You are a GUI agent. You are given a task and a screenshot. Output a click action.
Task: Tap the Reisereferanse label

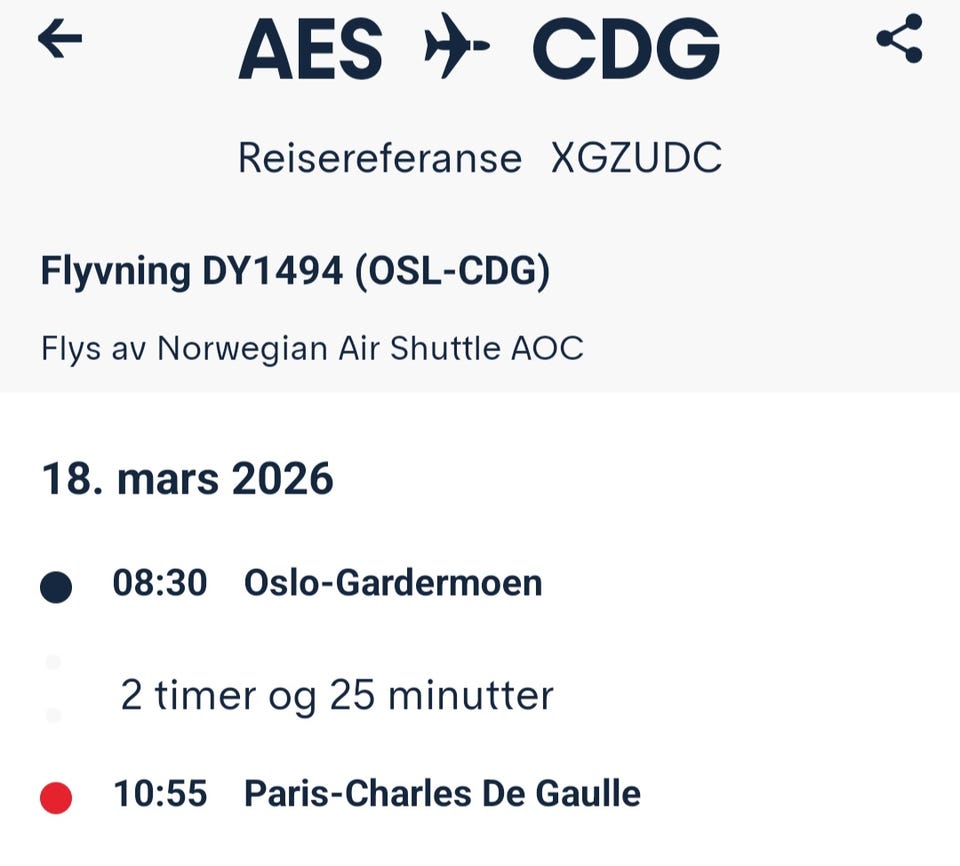point(380,159)
